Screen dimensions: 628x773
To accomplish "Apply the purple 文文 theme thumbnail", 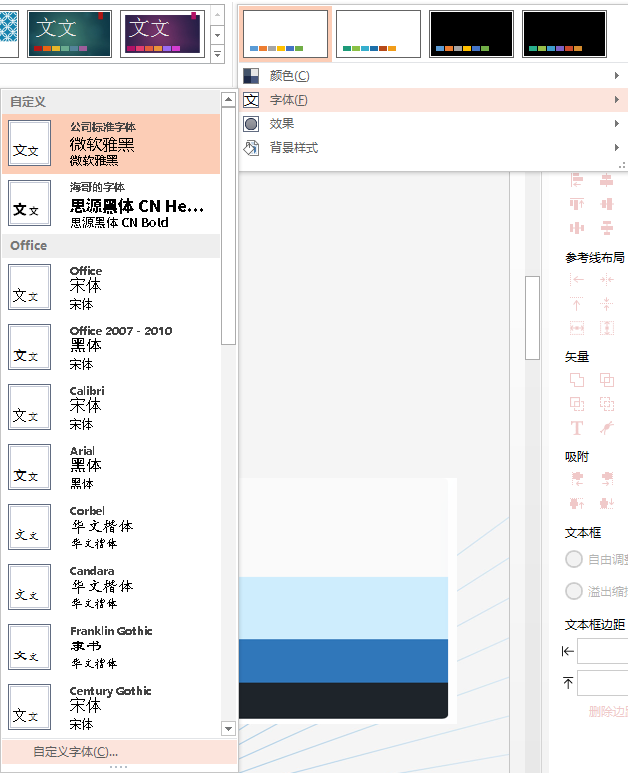I will coord(162,34).
